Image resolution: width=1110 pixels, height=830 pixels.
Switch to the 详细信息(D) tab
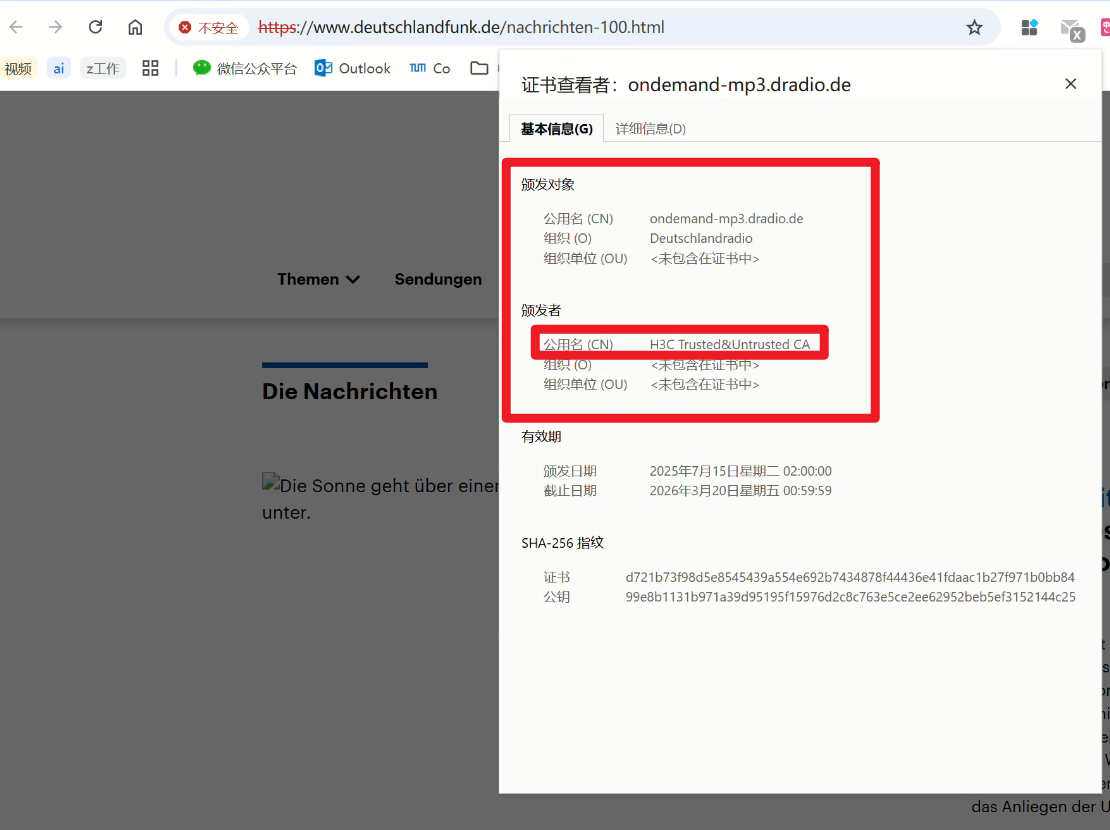[651, 129]
